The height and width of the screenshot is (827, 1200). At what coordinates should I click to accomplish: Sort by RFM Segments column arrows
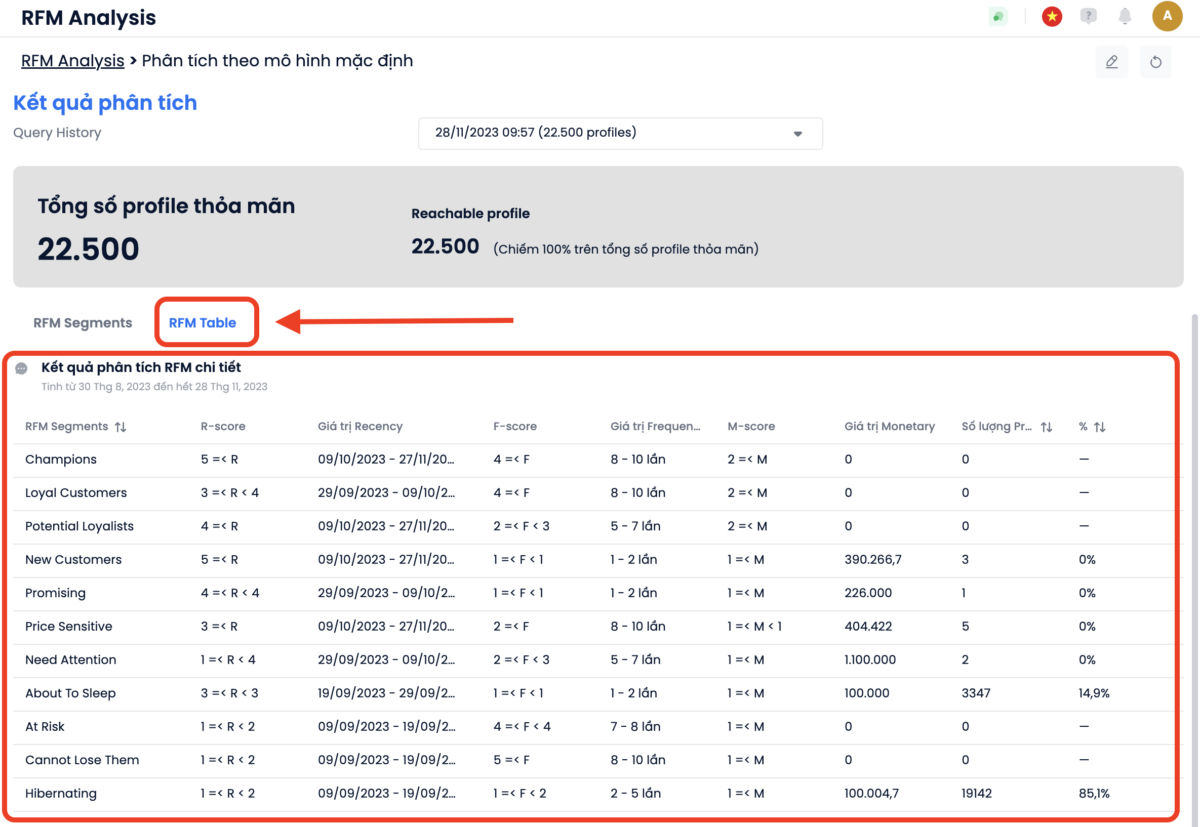(121, 427)
